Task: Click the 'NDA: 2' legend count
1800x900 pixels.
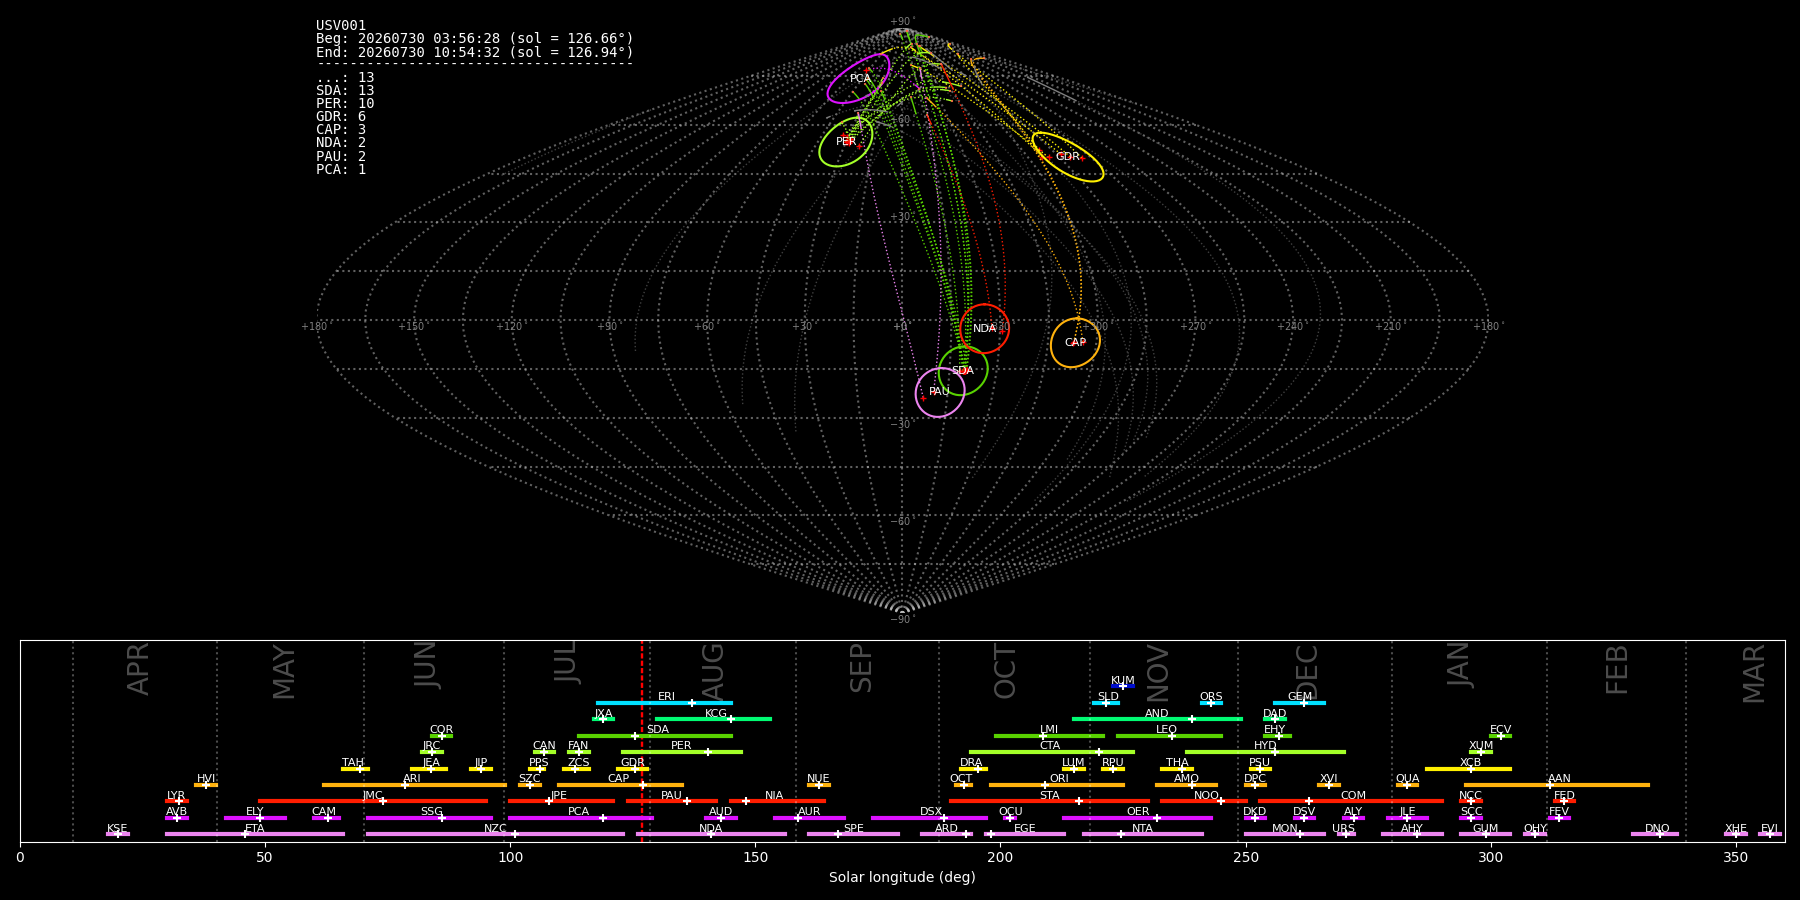Action: click(x=341, y=142)
